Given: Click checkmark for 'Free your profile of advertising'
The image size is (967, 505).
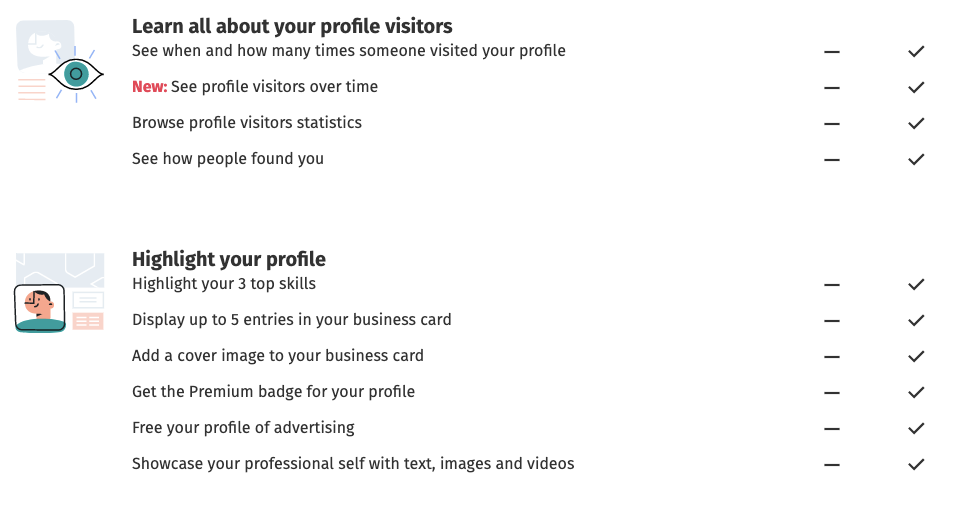Looking at the screenshot, I should [x=916, y=428].
